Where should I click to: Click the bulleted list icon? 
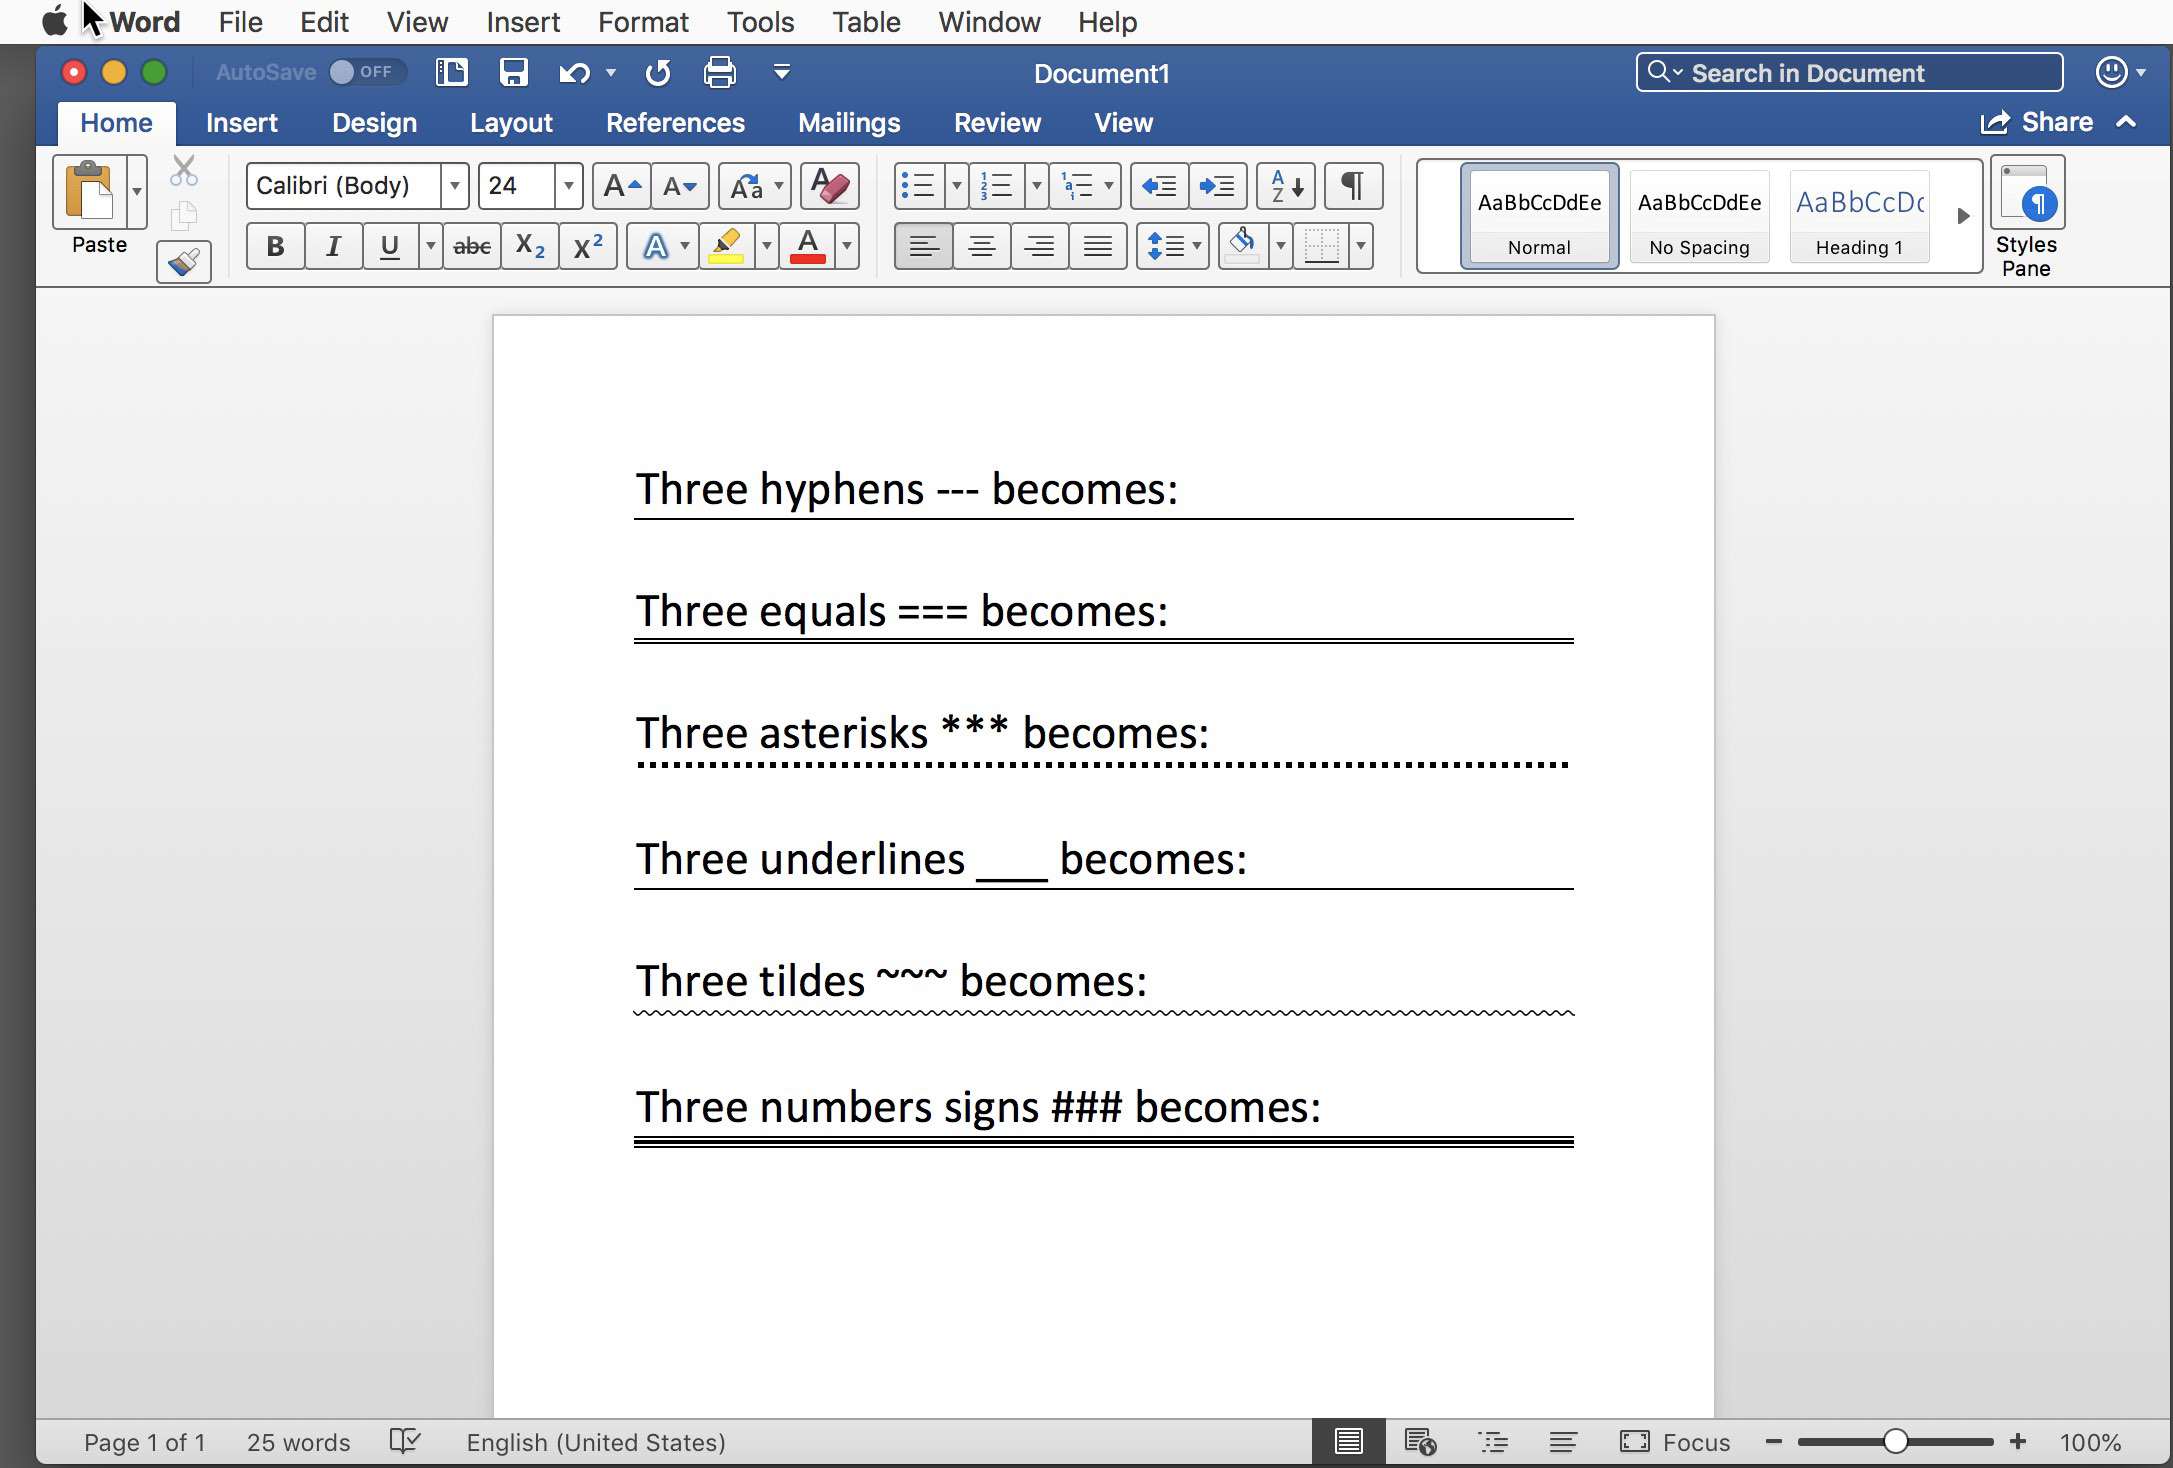918,186
